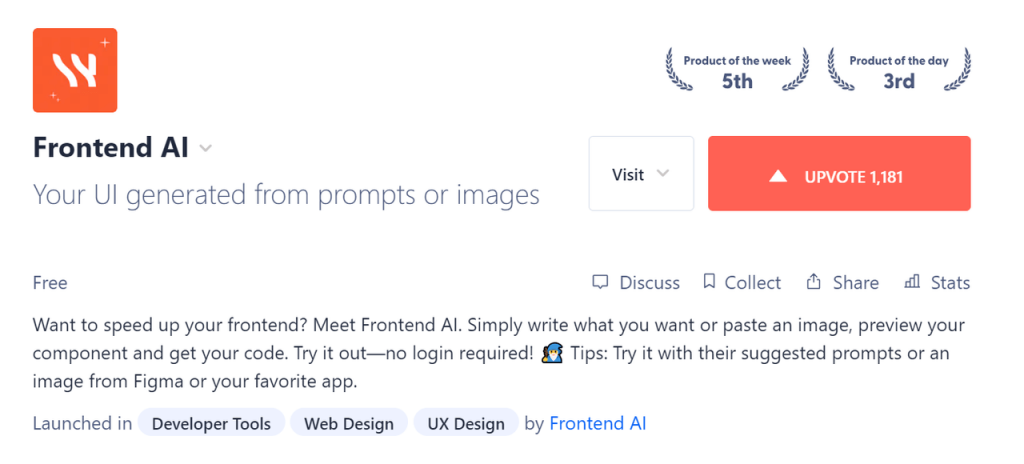Select the Developer Tools tag

pos(211,423)
